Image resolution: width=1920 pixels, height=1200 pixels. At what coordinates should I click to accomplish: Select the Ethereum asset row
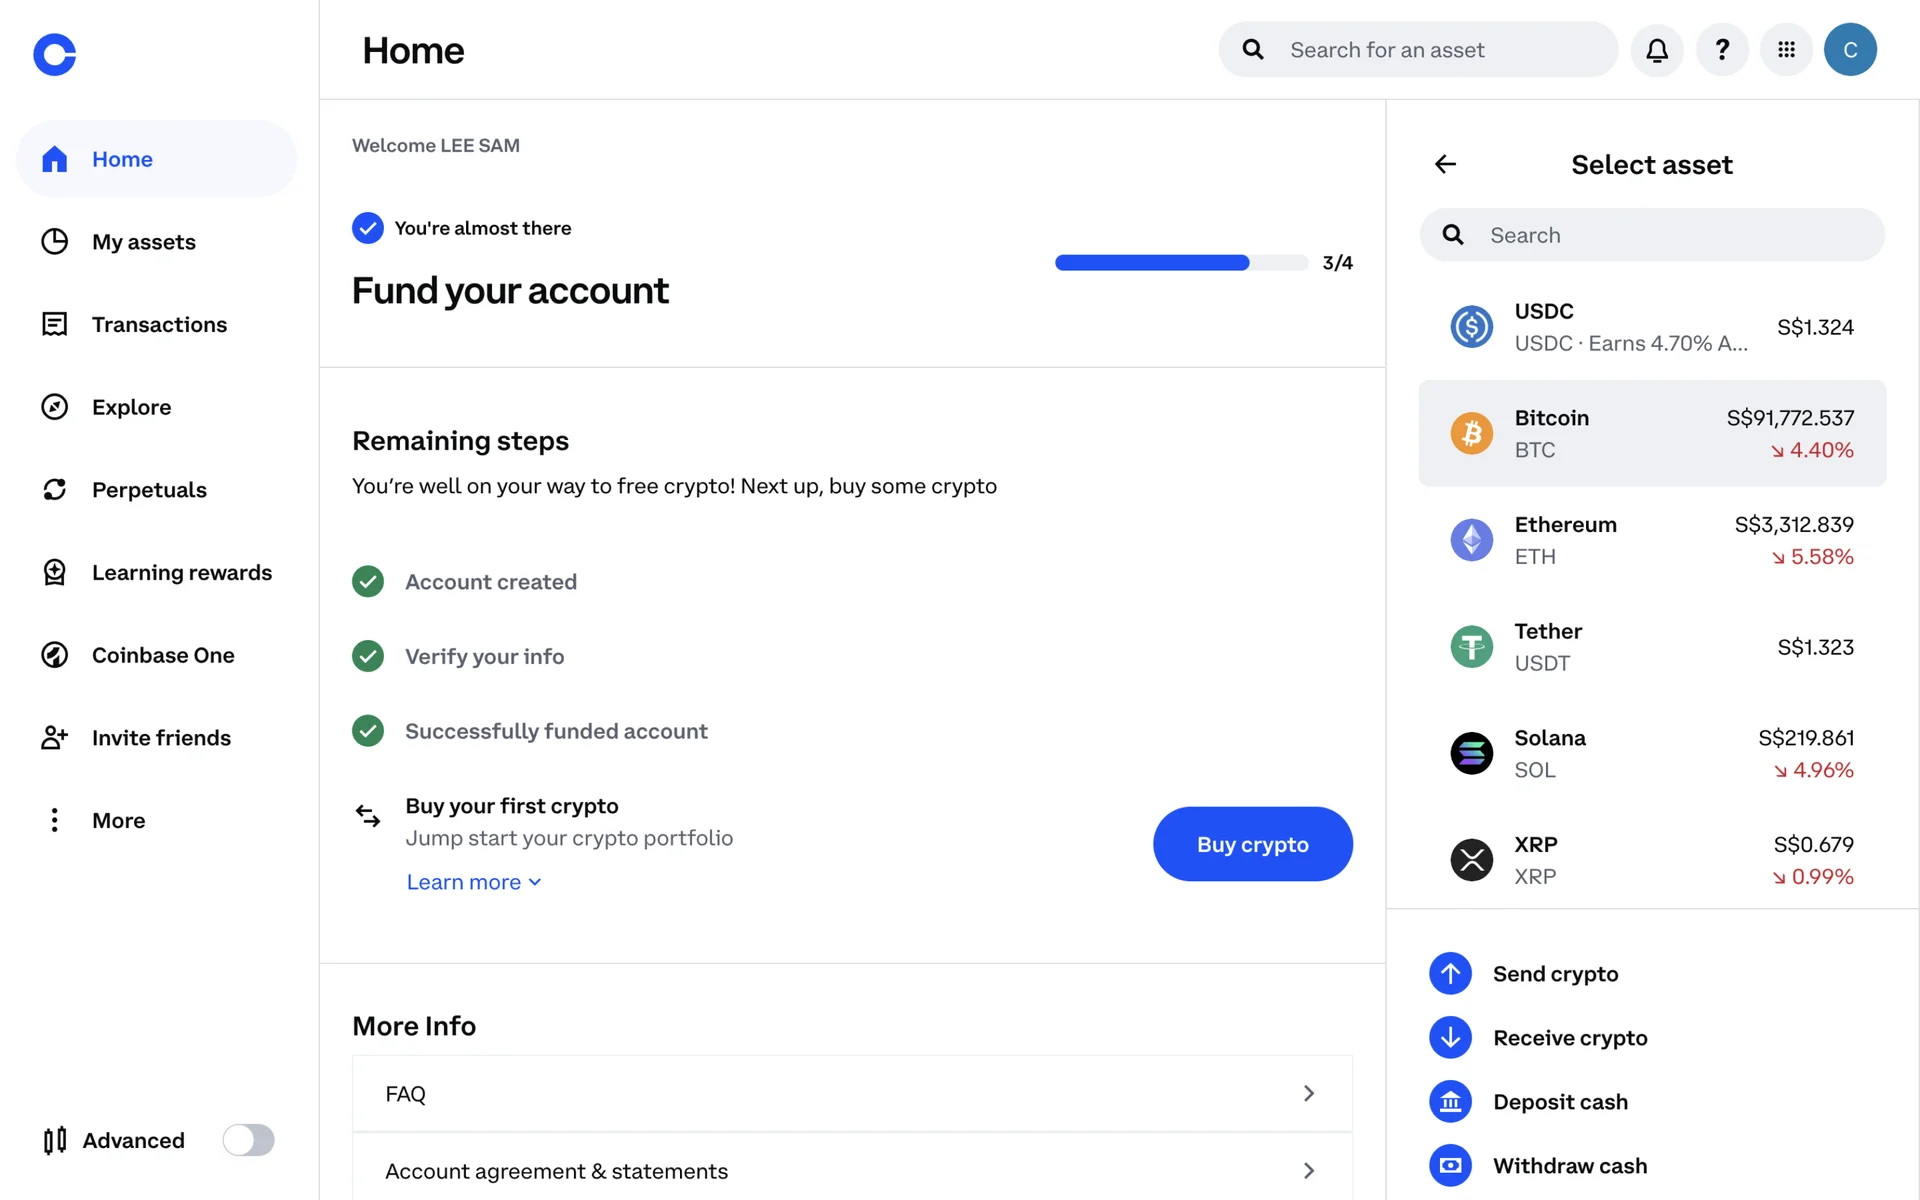point(1652,540)
